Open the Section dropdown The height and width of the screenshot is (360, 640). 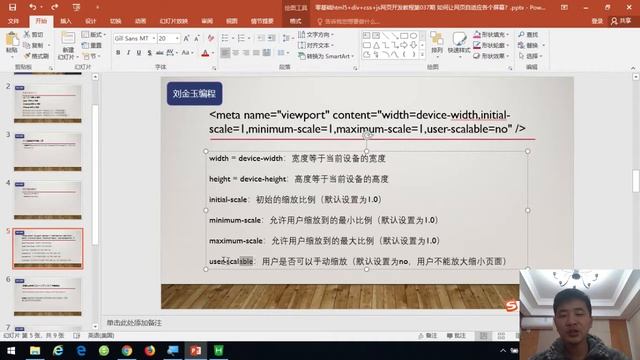(91, 56)
